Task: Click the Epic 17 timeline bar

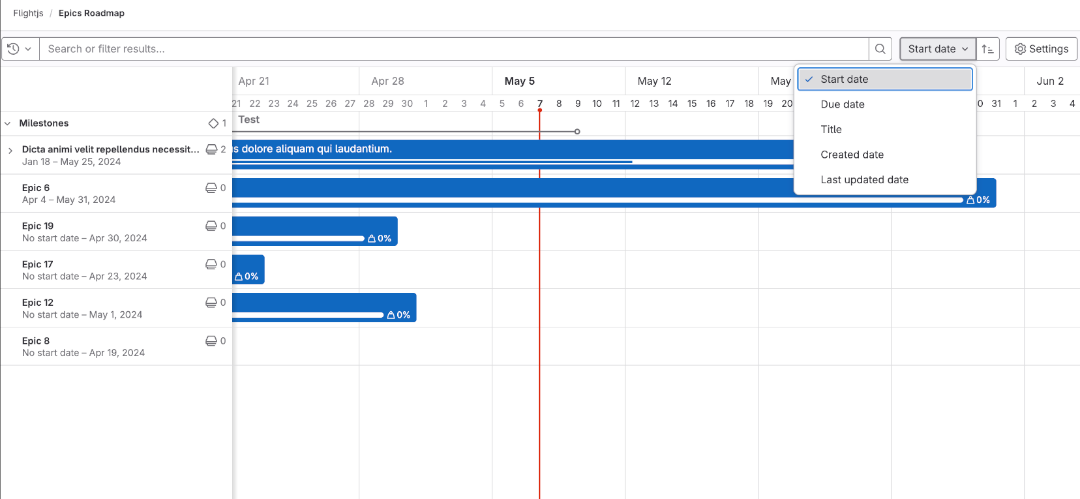Action: 249,269
